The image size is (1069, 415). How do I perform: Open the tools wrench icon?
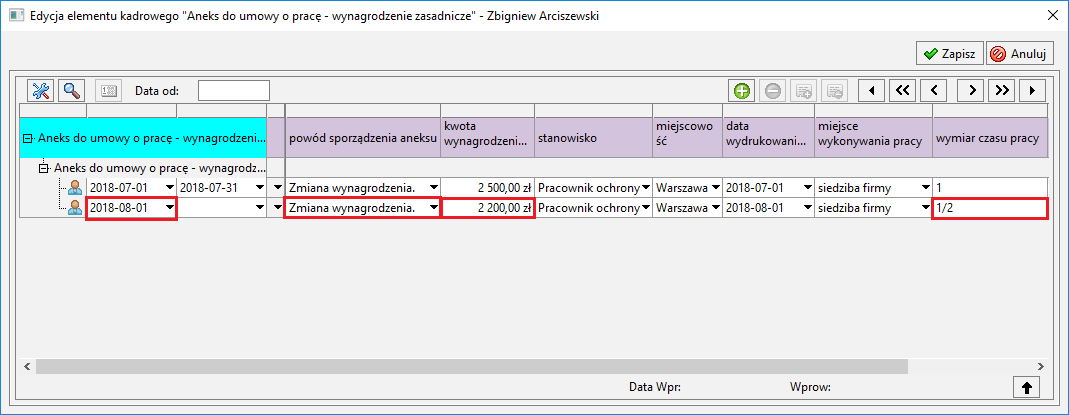(40, 90)
